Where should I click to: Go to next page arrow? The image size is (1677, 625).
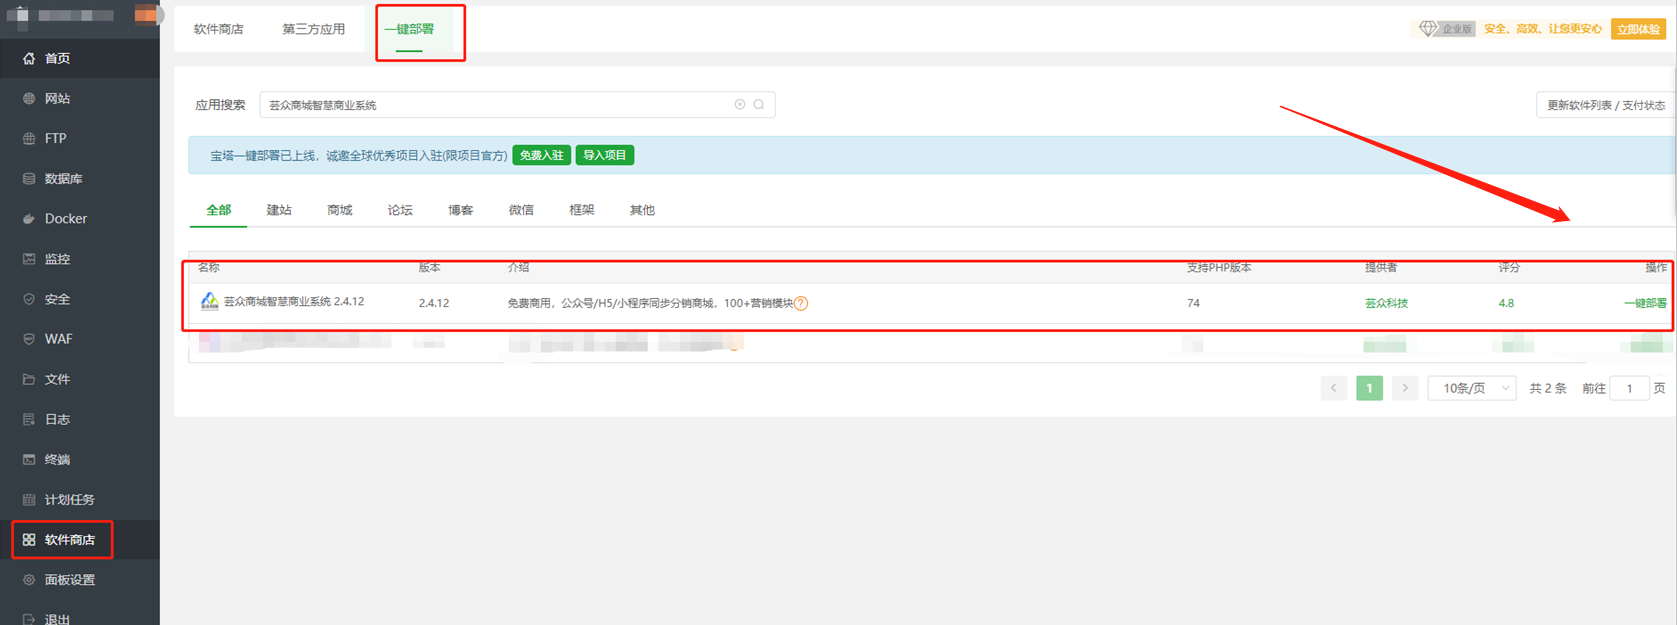[x=1405, y=388]
